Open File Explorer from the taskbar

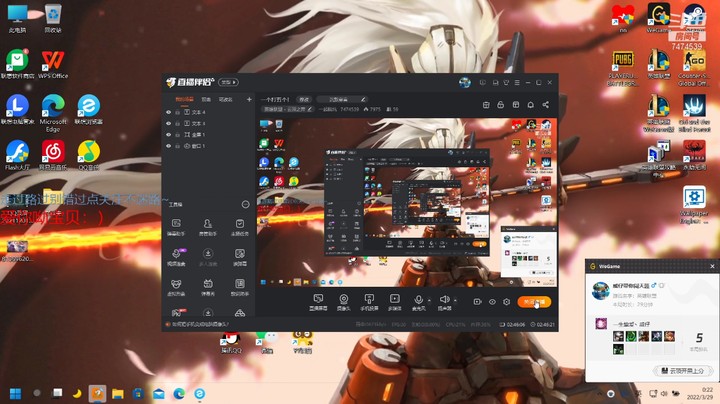(x=118, y=393)
